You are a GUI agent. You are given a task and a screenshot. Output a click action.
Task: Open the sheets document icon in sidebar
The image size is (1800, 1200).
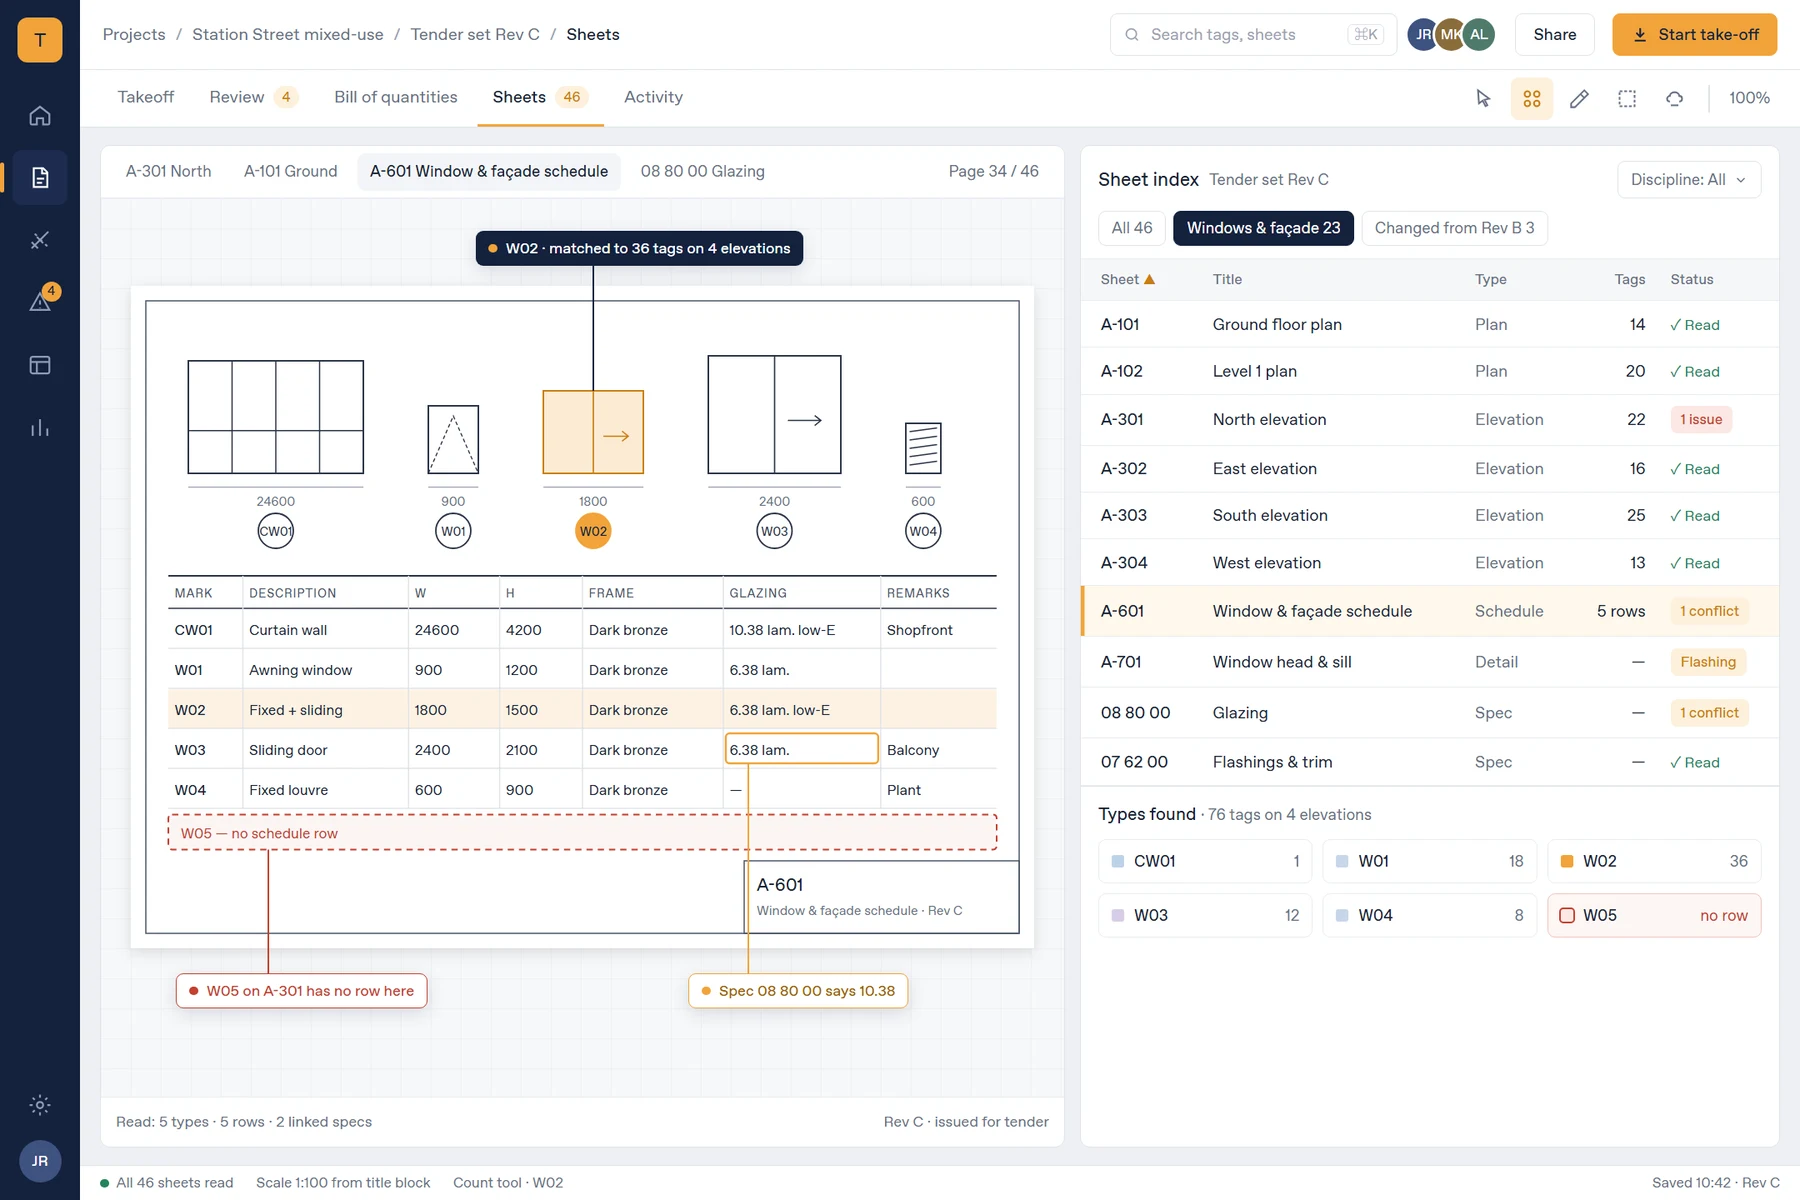pos(40,178)
